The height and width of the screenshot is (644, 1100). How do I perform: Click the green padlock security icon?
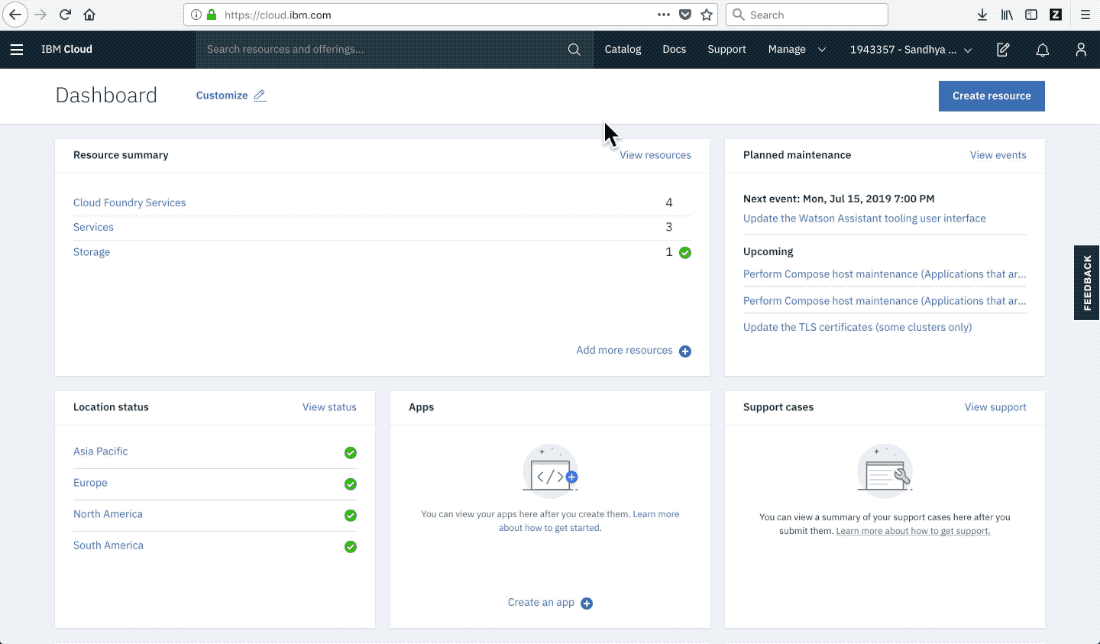[211, 15]
